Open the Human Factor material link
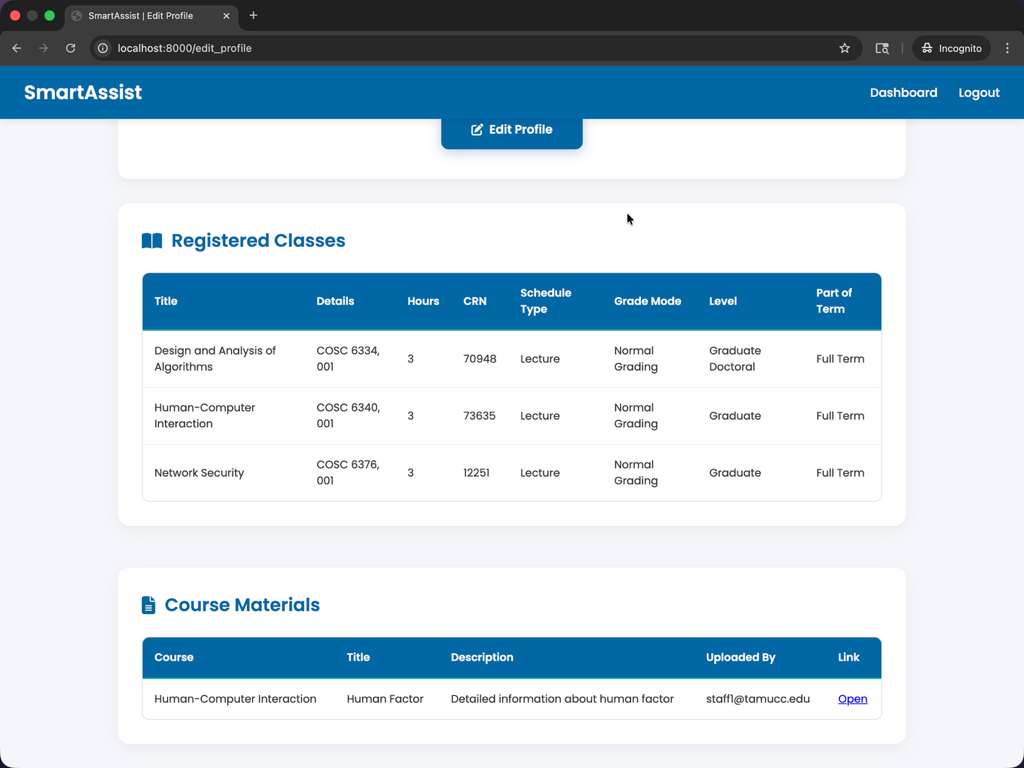The height and width of the screenshot is (768, 1024). (x=852, y=699)
